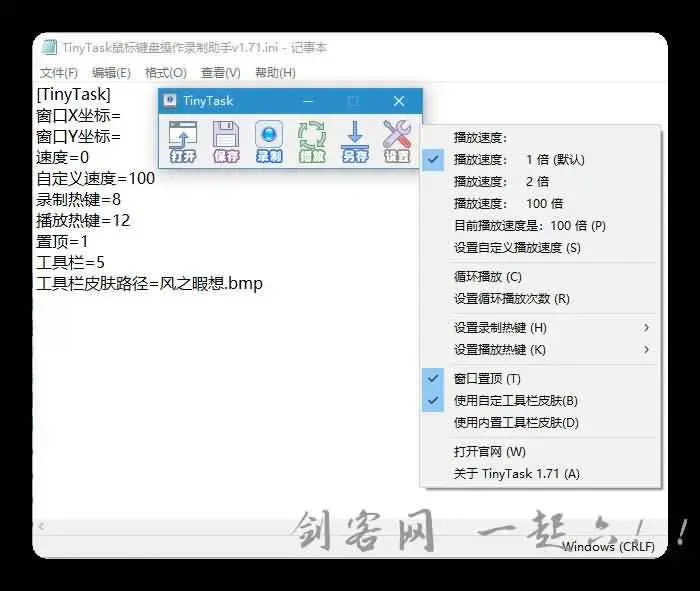Open 关于 TinyTask 1.71 (A)

(x=540, y=474)
